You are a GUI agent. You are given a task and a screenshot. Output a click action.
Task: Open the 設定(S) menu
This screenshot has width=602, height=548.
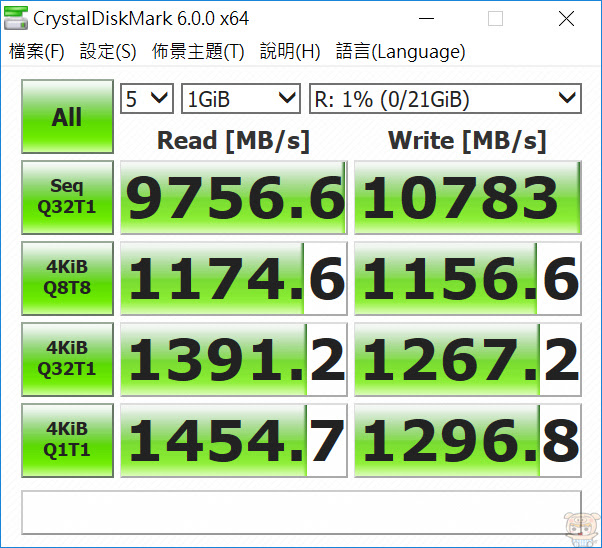tap(108, 51)
